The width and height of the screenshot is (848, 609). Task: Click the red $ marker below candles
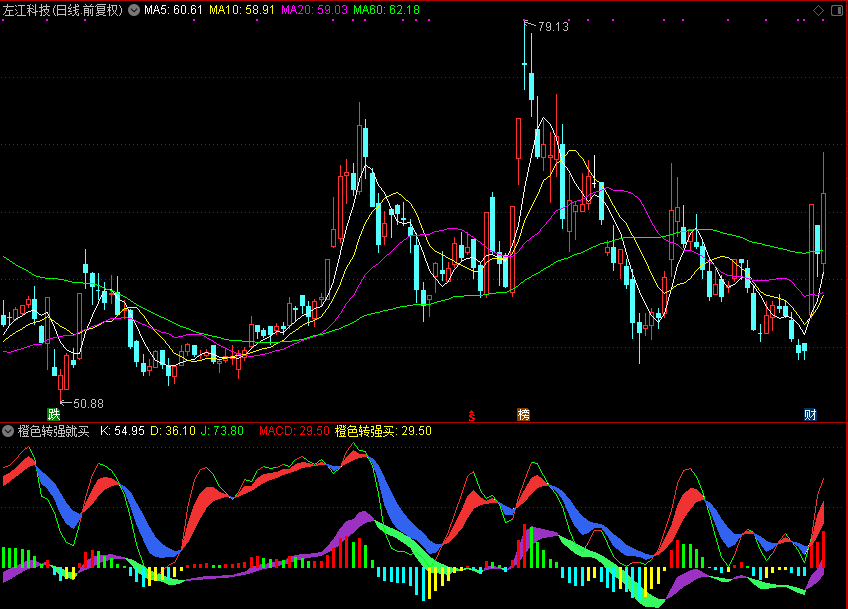coord(472,414)
